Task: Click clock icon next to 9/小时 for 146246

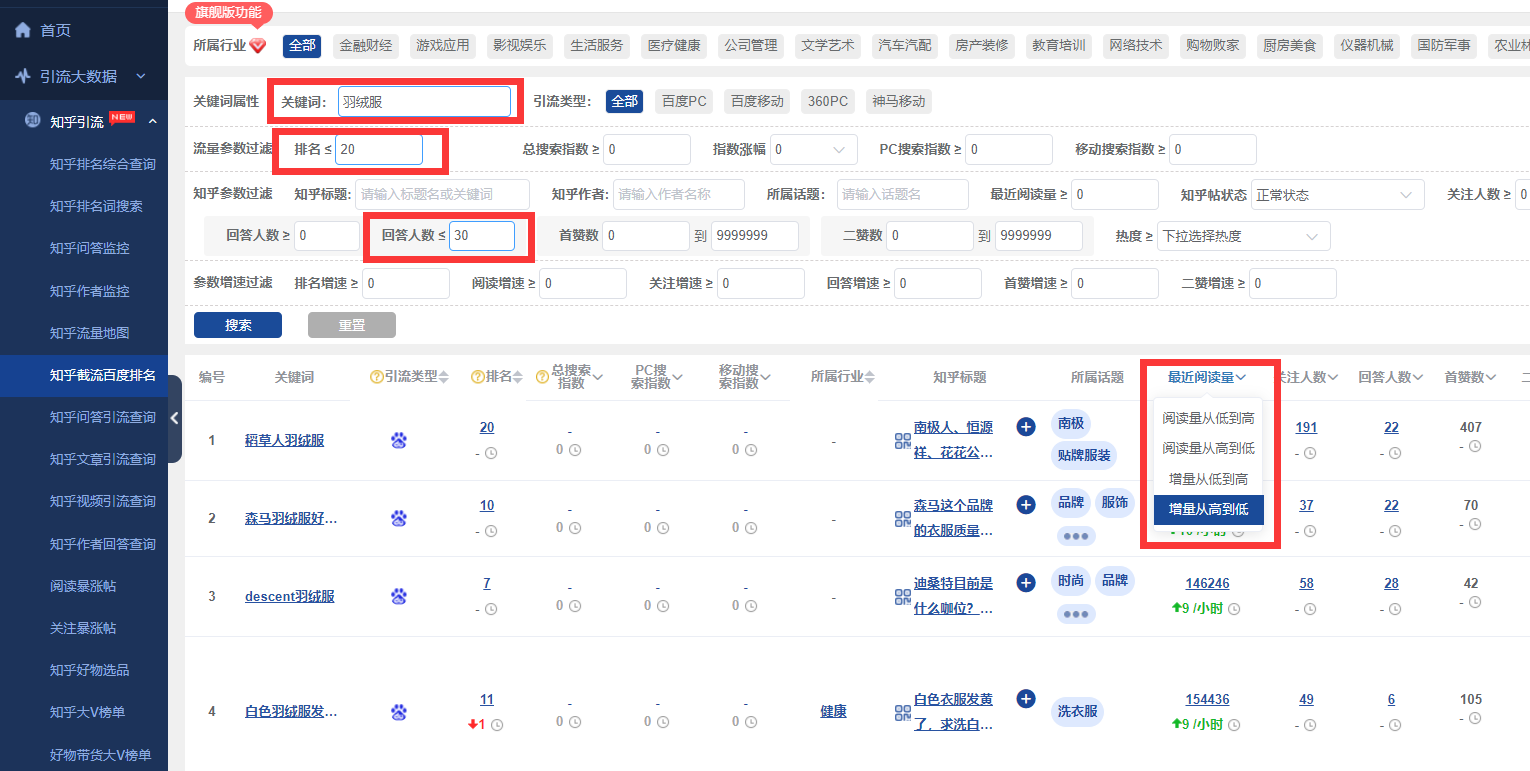Action: (1234, 609)
